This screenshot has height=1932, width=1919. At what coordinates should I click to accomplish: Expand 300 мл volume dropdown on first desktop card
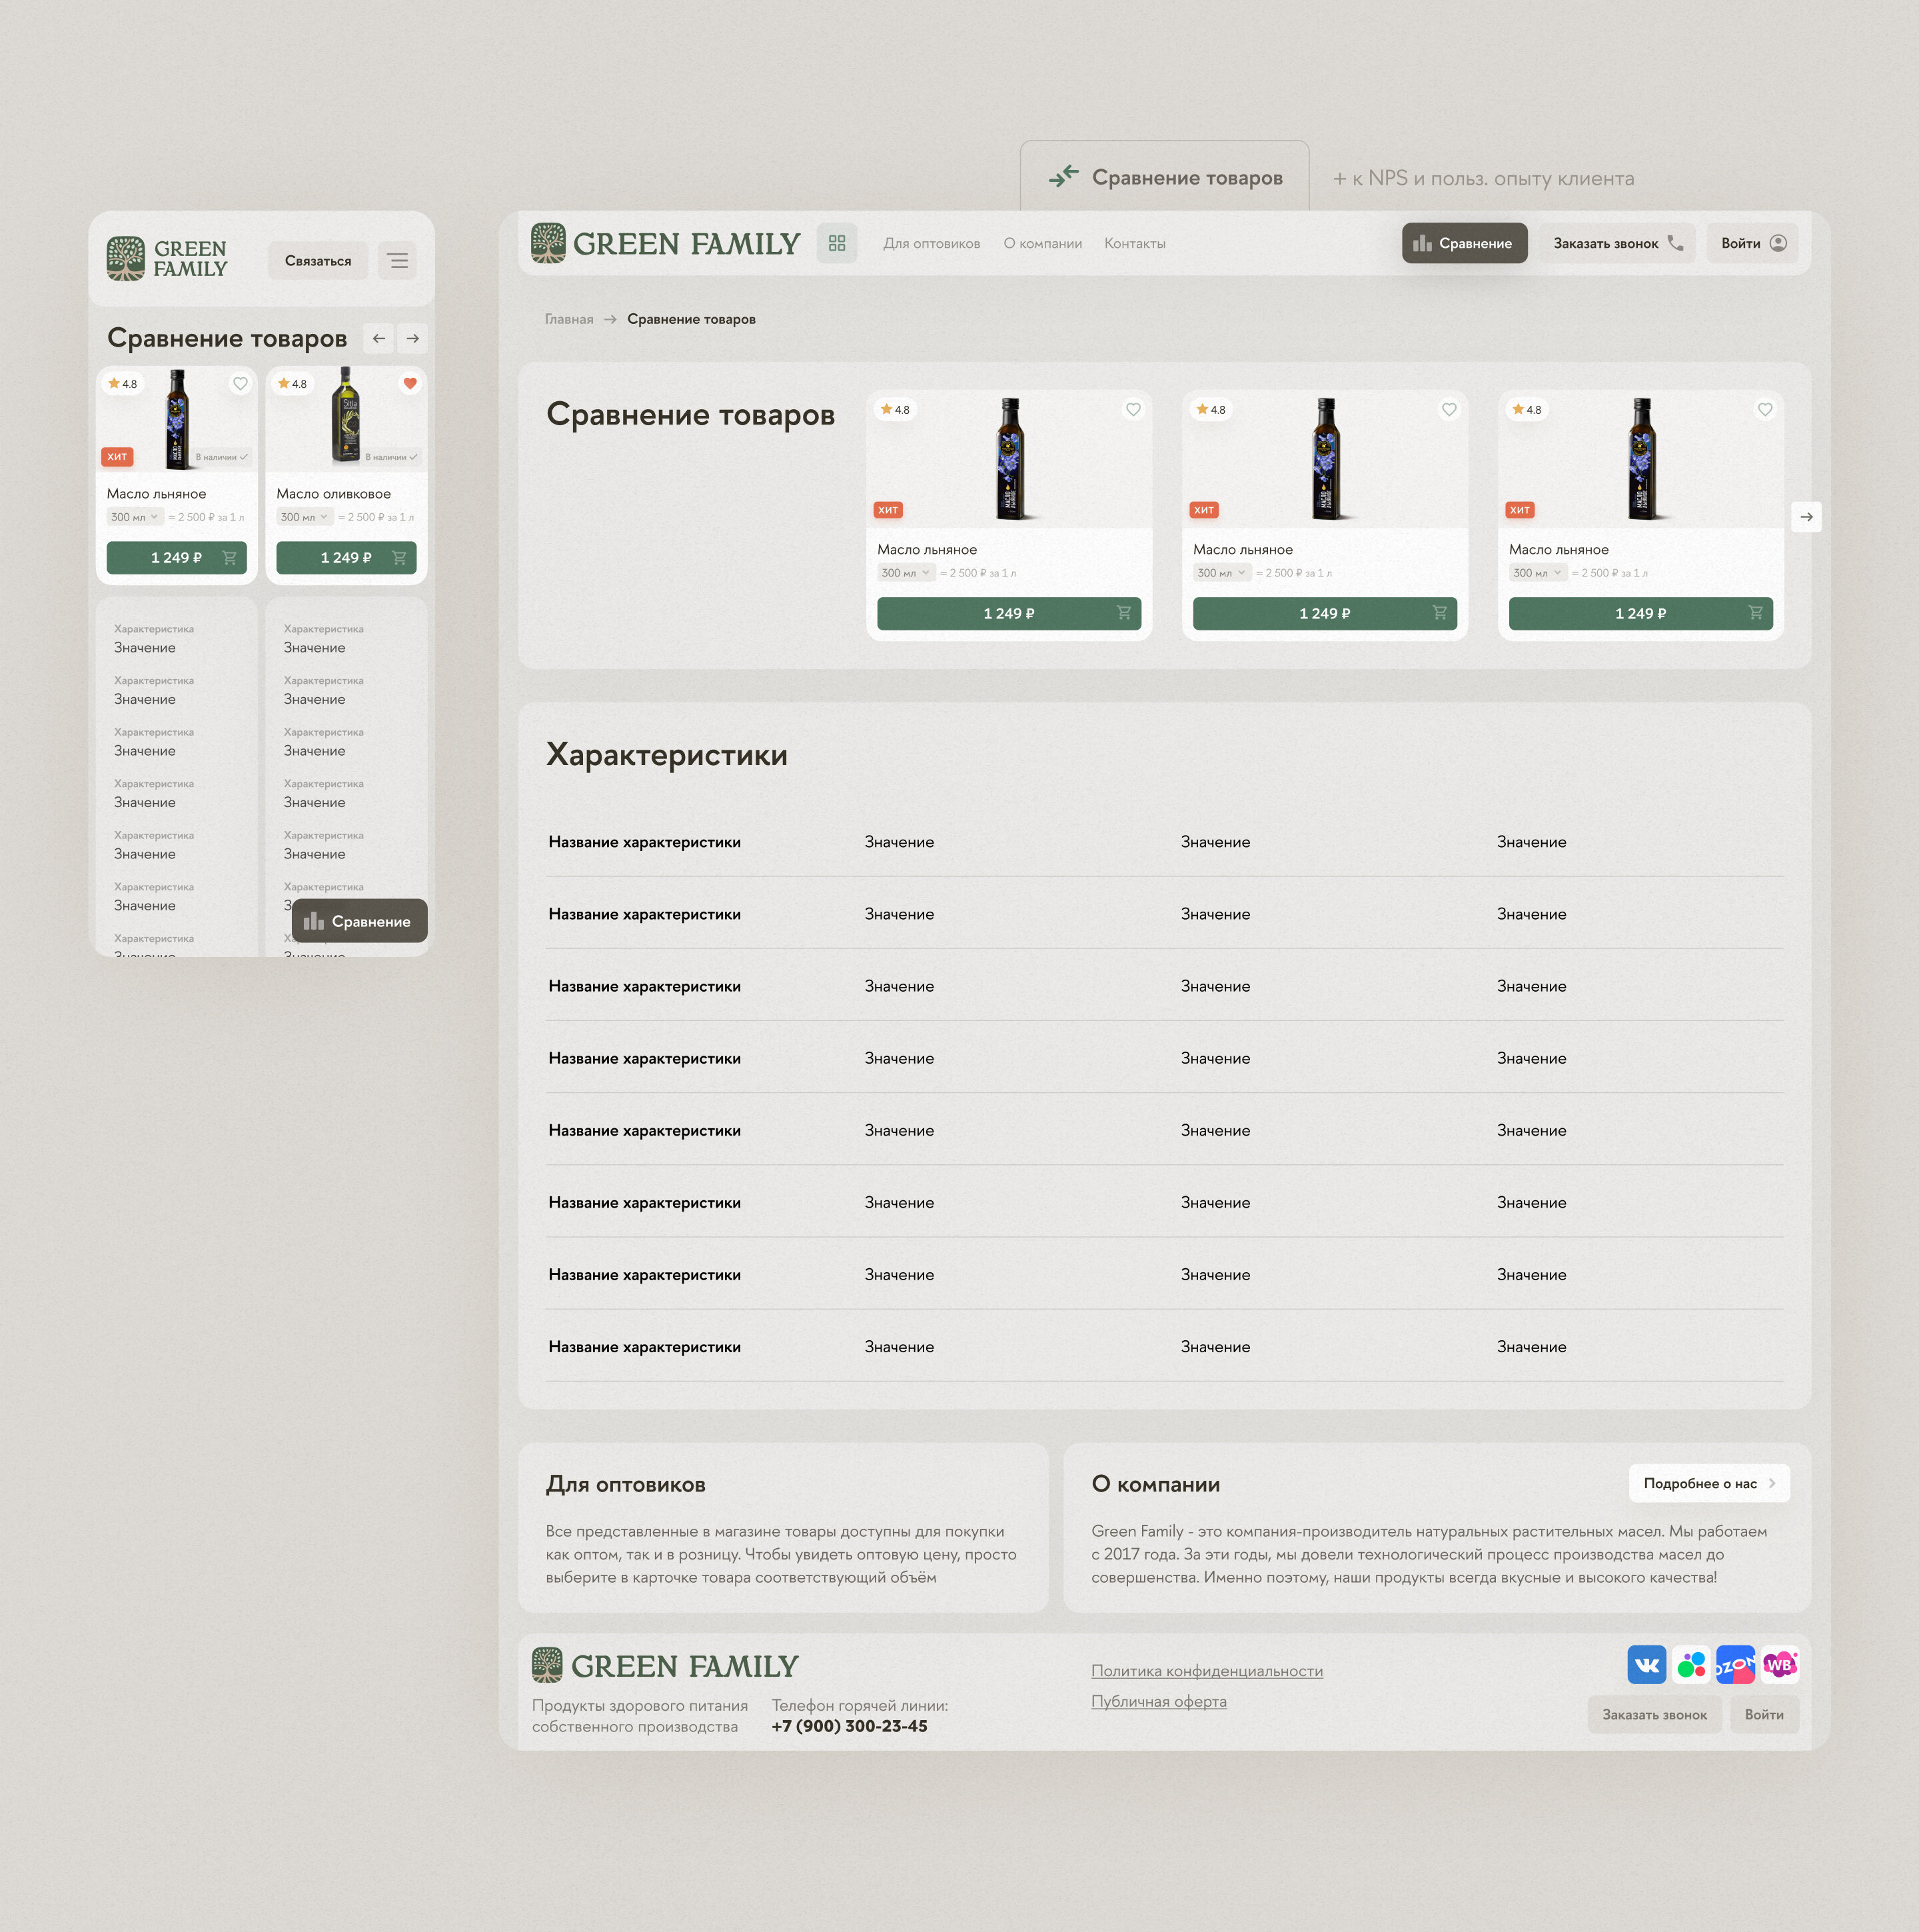tap(905, 573)
